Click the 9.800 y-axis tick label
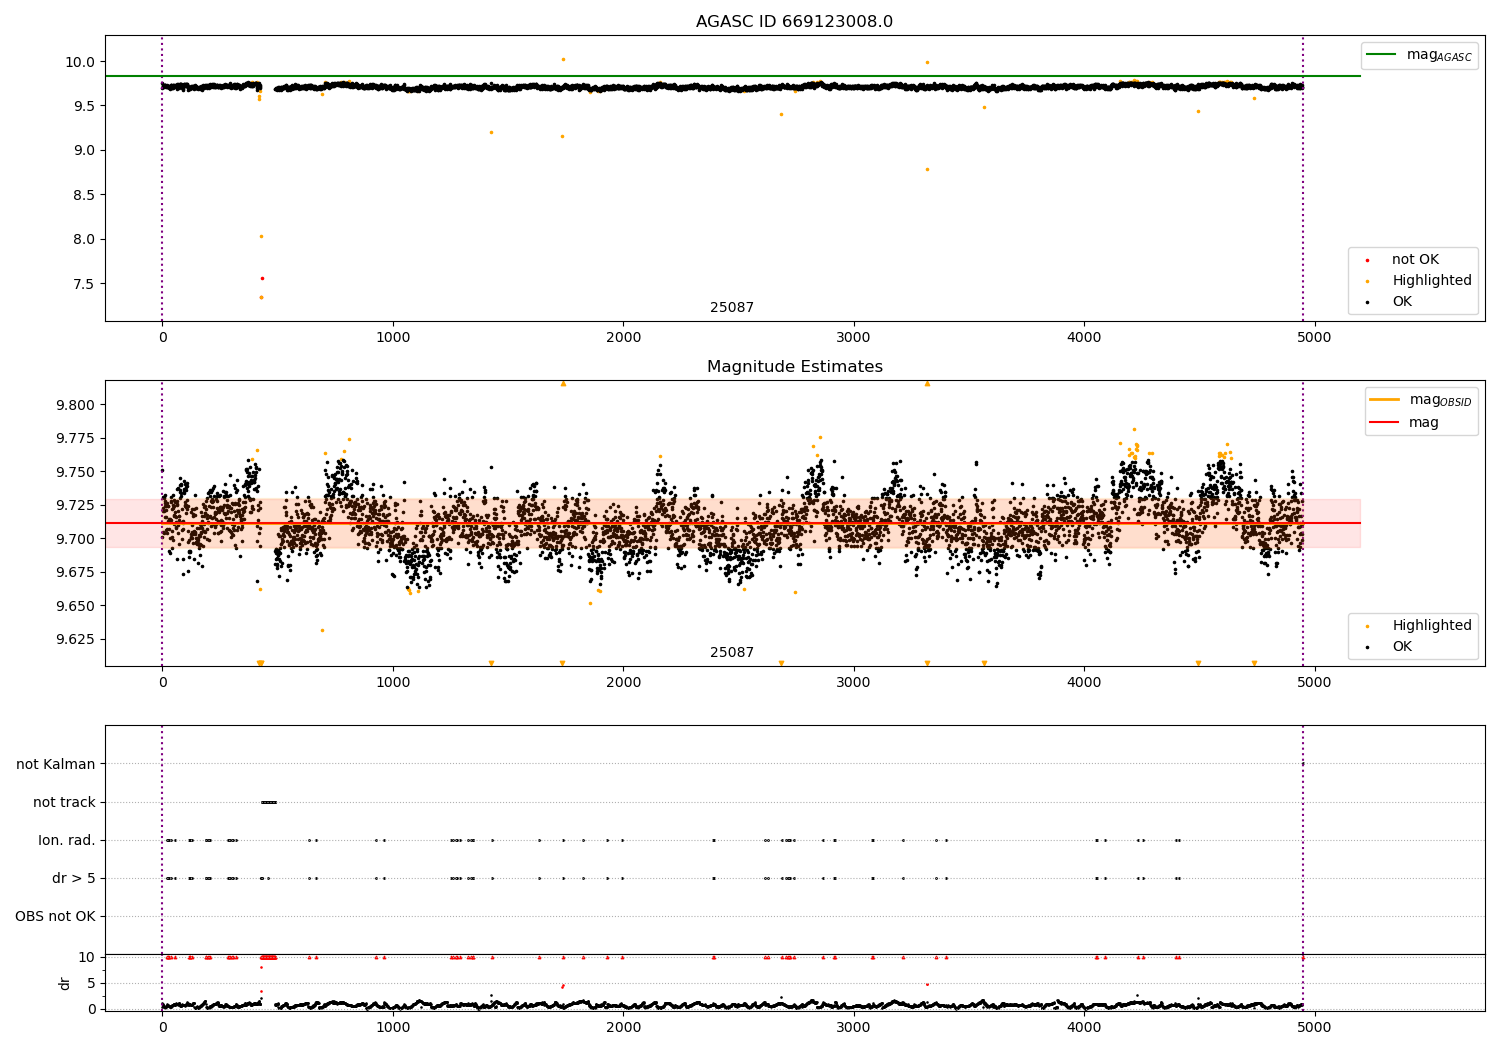 (76, 405)
